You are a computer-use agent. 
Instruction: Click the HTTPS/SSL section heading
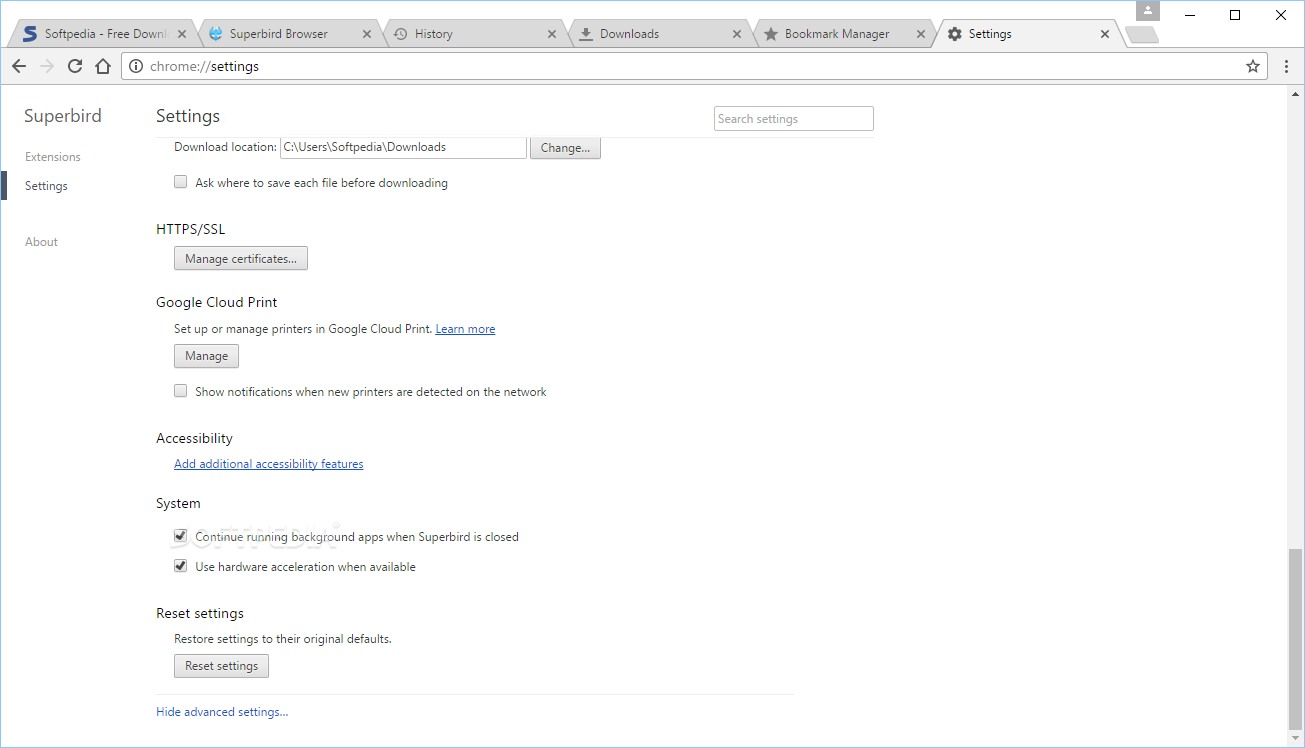point(191,229)
